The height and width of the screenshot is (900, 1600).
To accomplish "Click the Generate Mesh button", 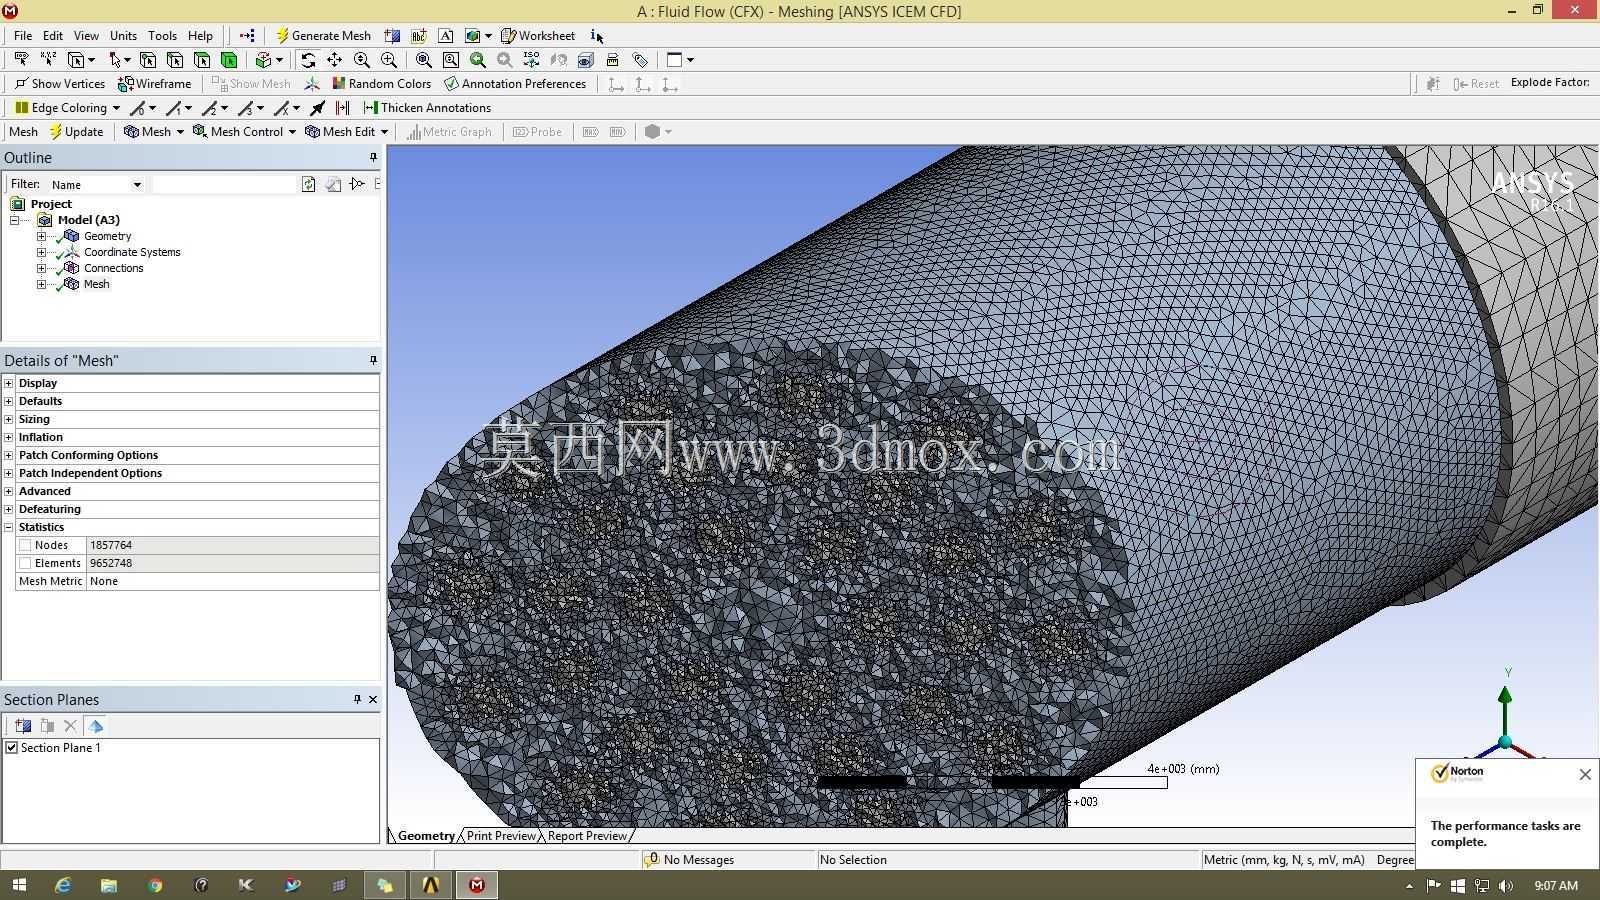I will 323,36.
